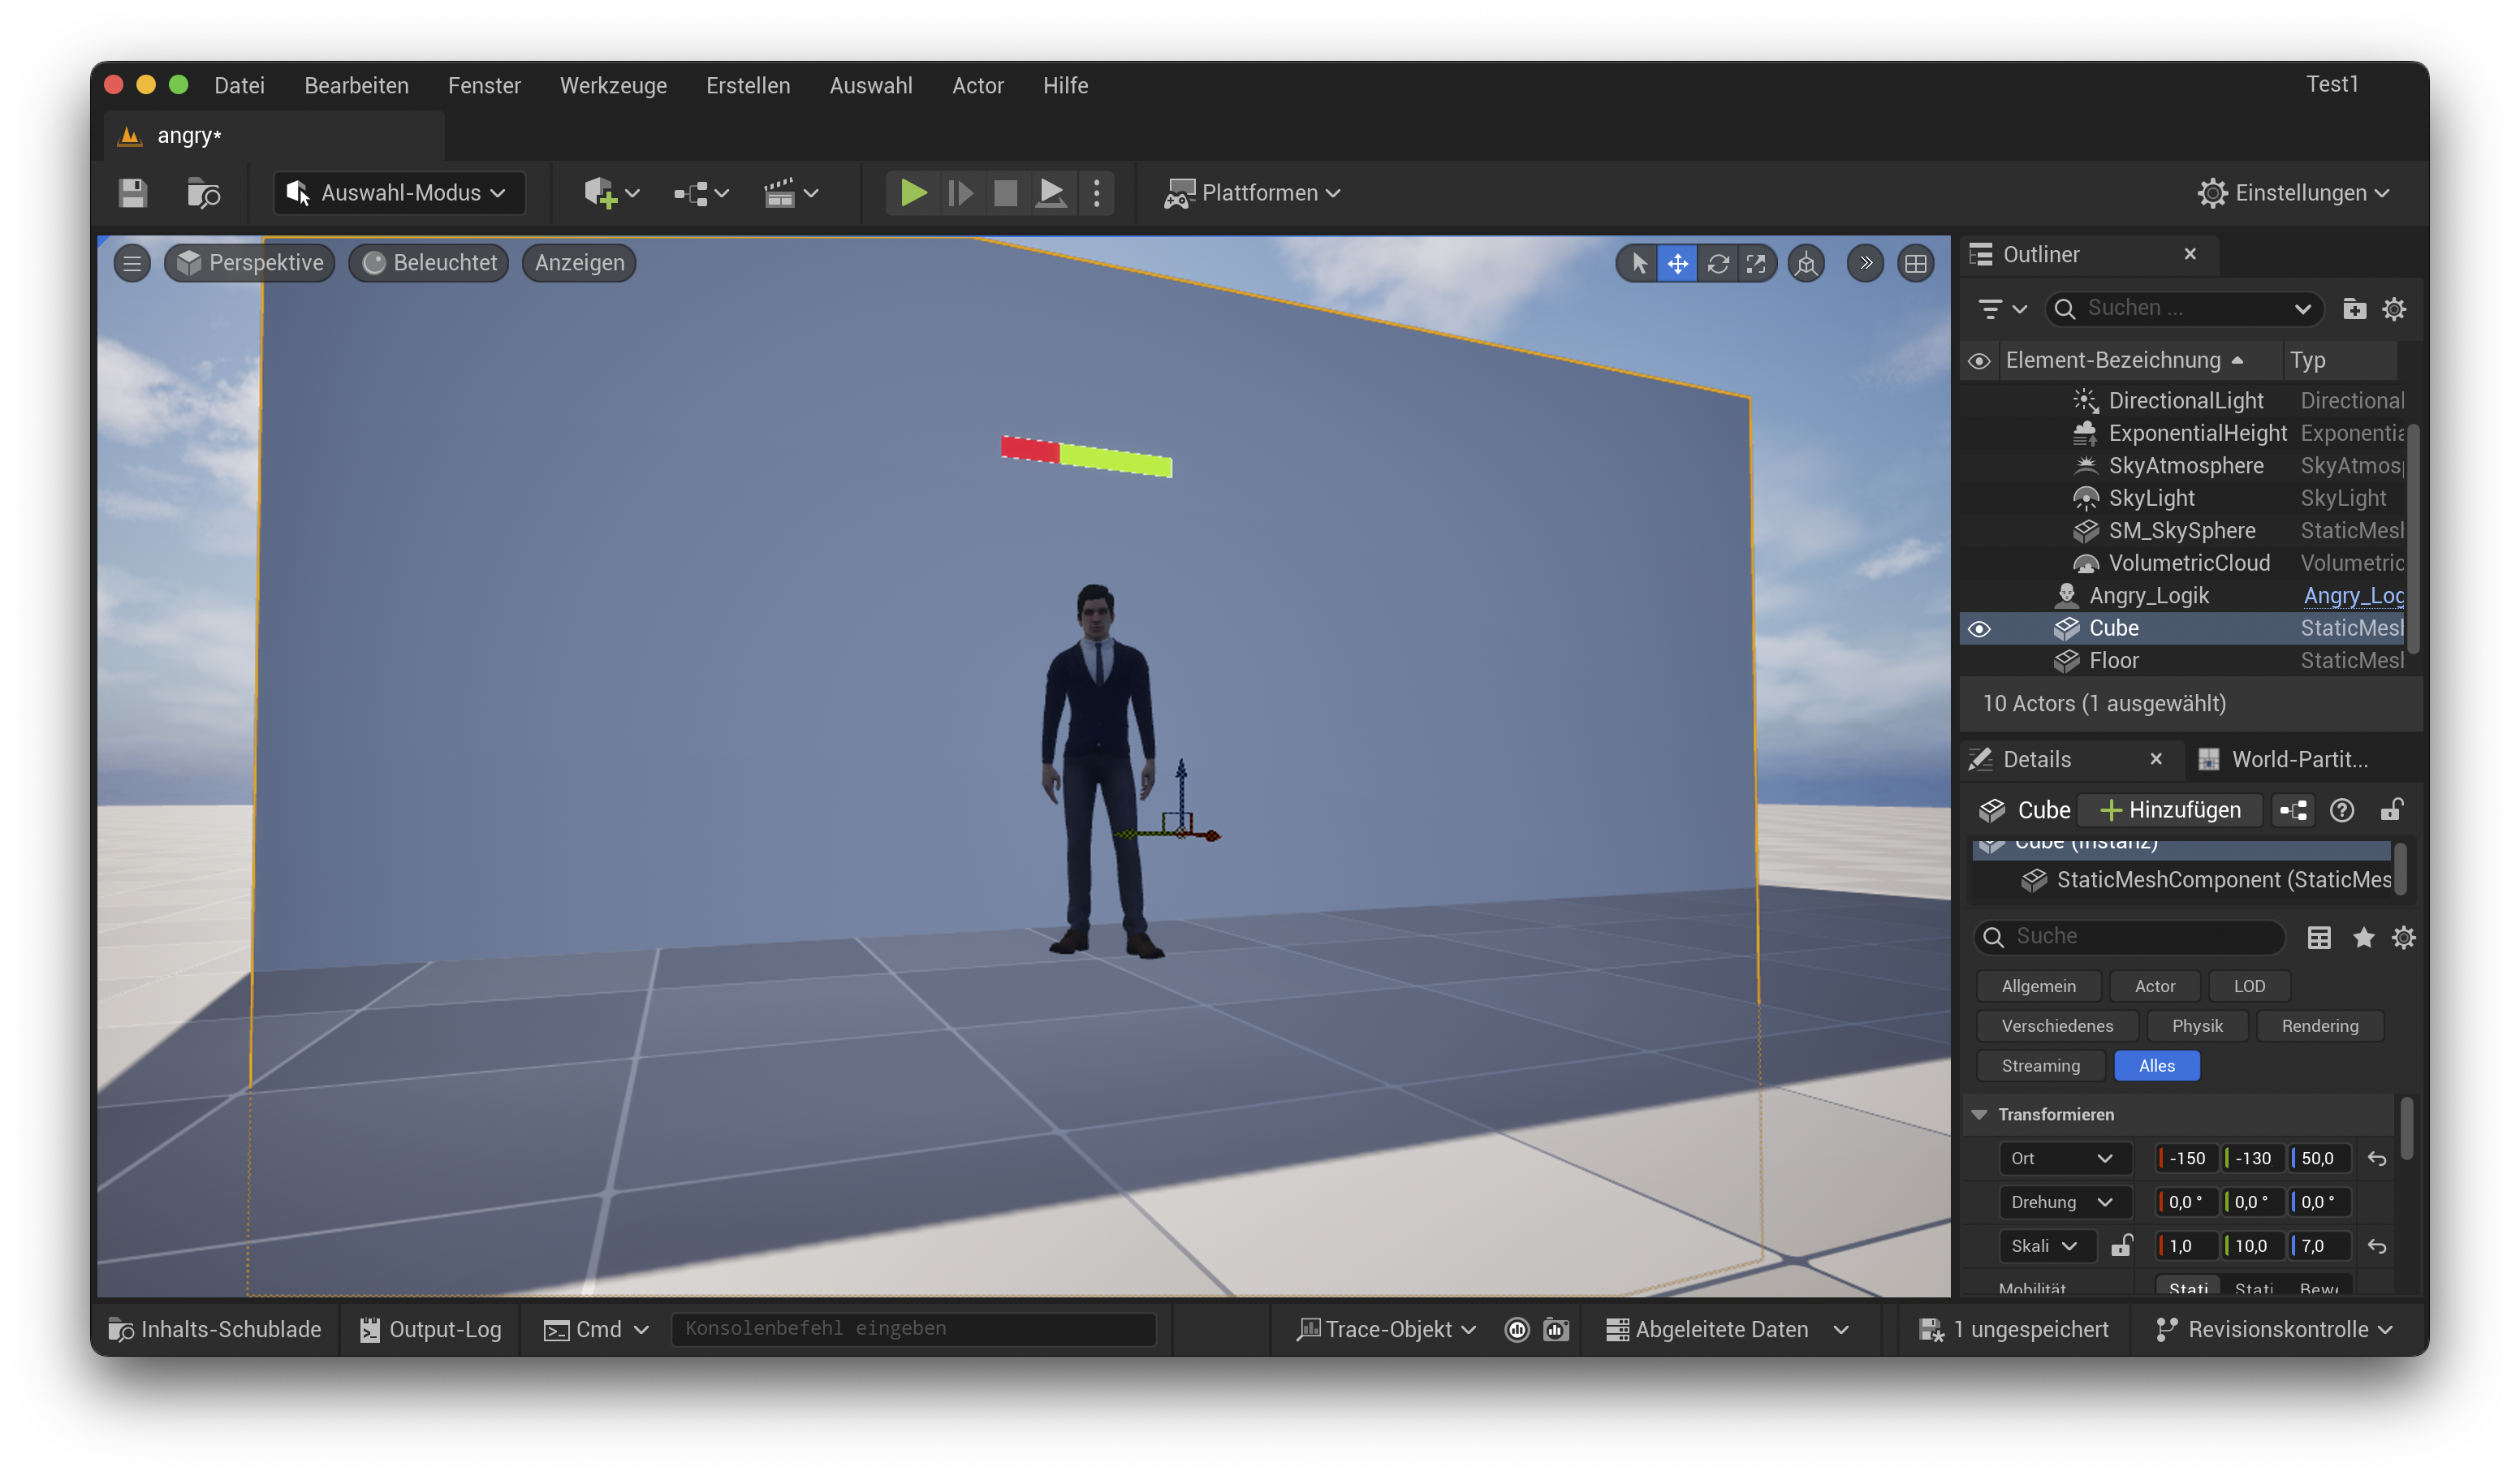Click the Hinzufügen button
Image resolution: width=2520 pixels, height=1476 pixels.
pos(2169,810)
